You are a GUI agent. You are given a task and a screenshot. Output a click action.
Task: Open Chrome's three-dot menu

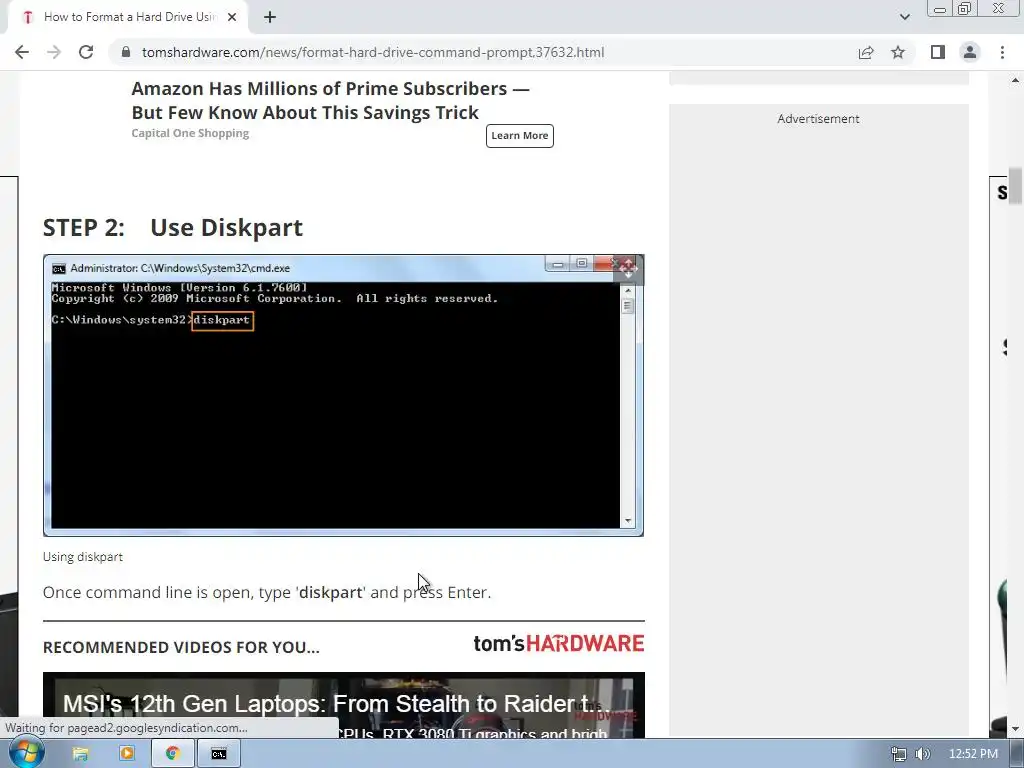1002,52
